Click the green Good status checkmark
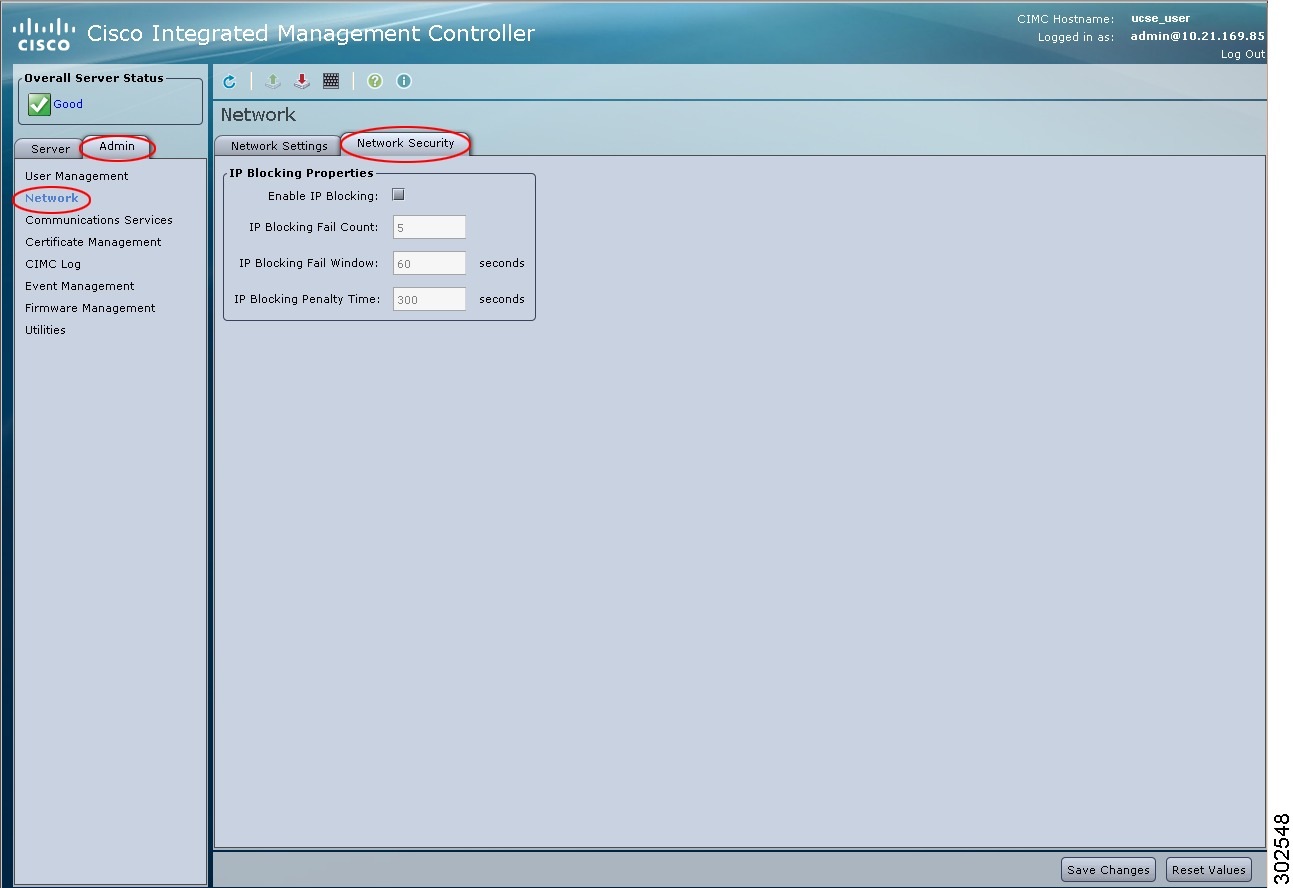Image resolution: width=1293 pixels, height=888 pixels. coord(38,104)
